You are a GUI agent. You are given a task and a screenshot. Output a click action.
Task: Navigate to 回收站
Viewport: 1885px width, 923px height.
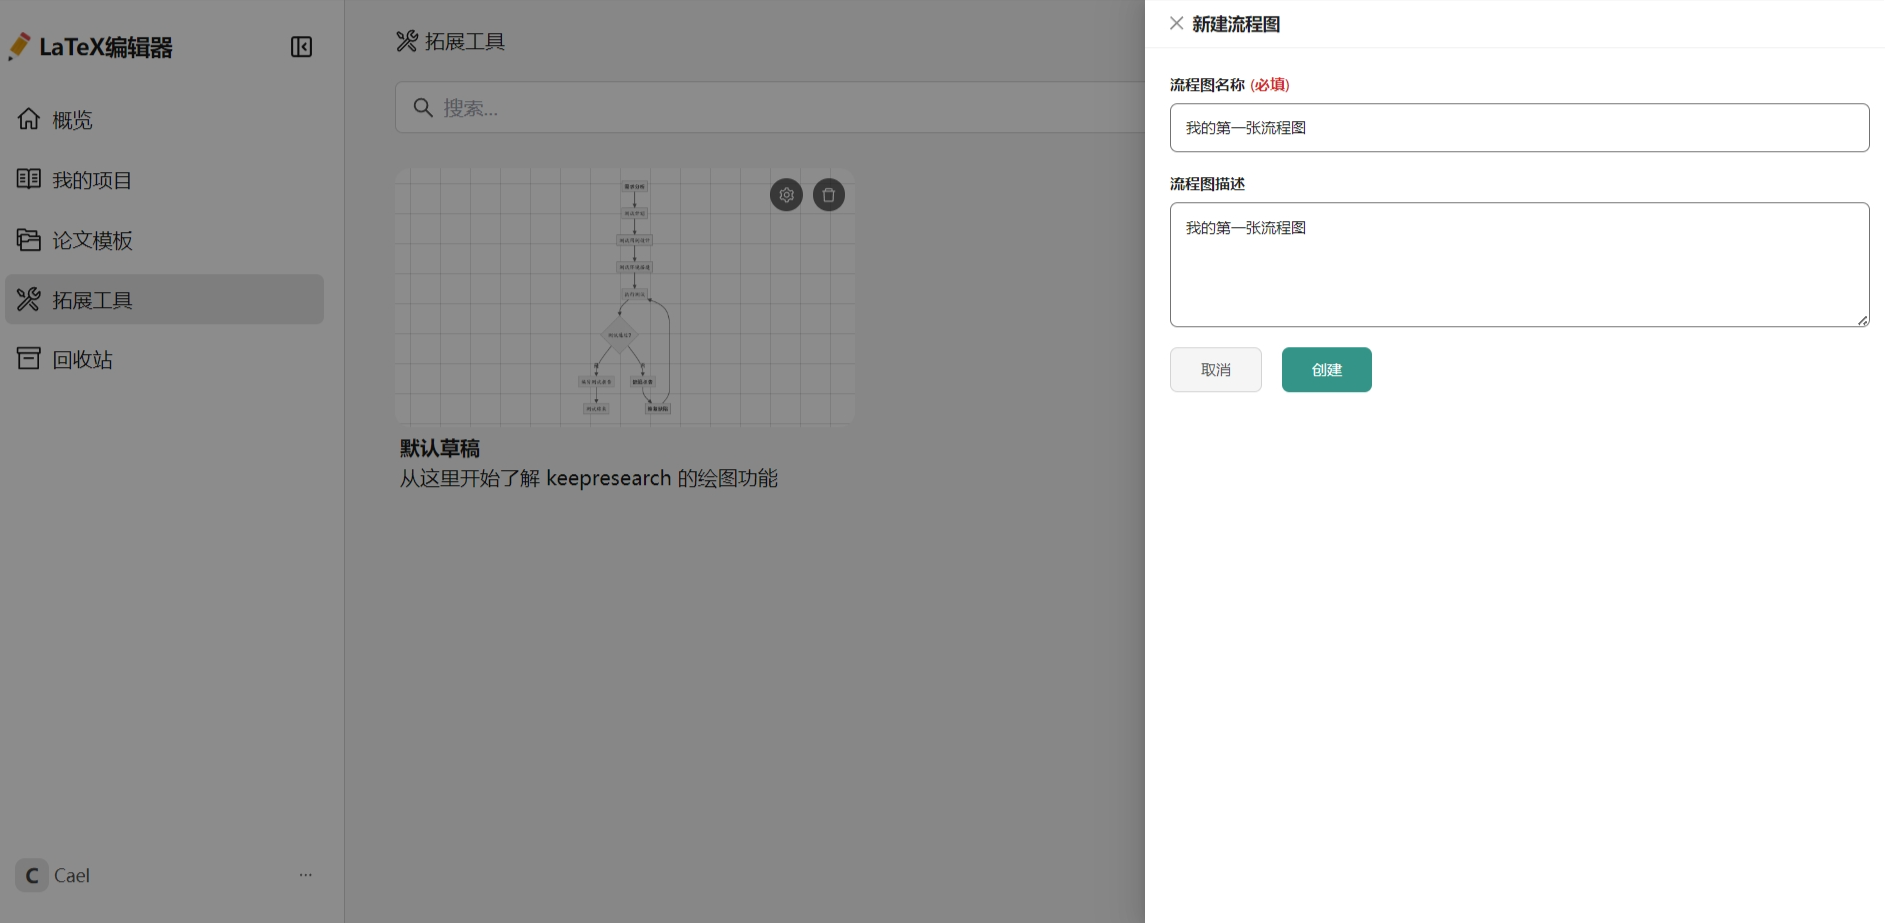(82, 359)
